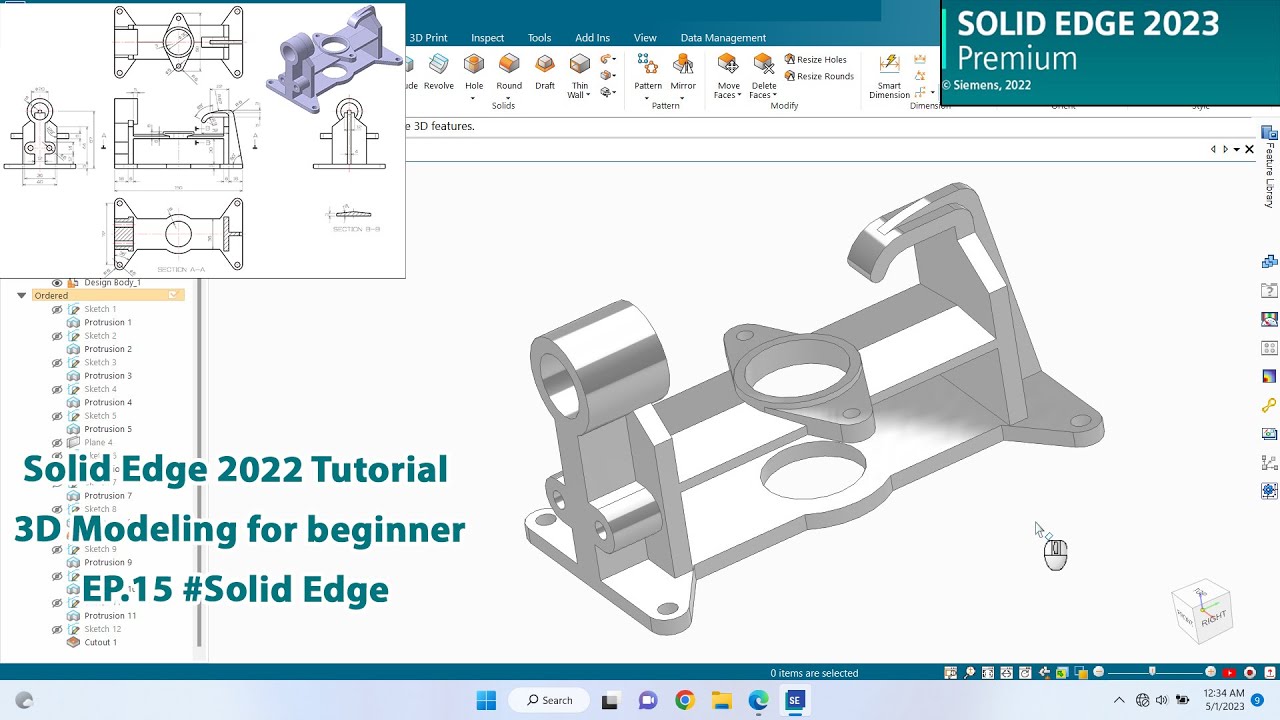Image resolution: width=1280 pixels, height=720 pixels.
Task: Toggle visibility of Sketch 12
Action: (x=57, y=629)
